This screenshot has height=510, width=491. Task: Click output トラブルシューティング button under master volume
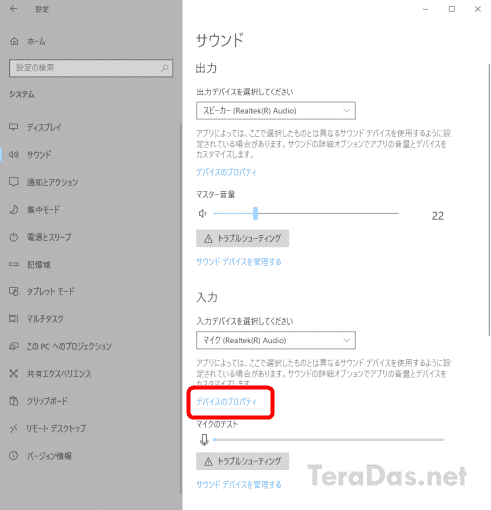pos(242,238)
